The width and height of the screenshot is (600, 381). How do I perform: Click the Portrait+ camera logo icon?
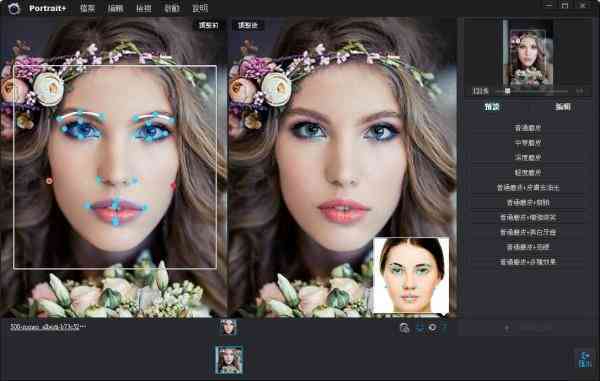click(x=14, y=8)
